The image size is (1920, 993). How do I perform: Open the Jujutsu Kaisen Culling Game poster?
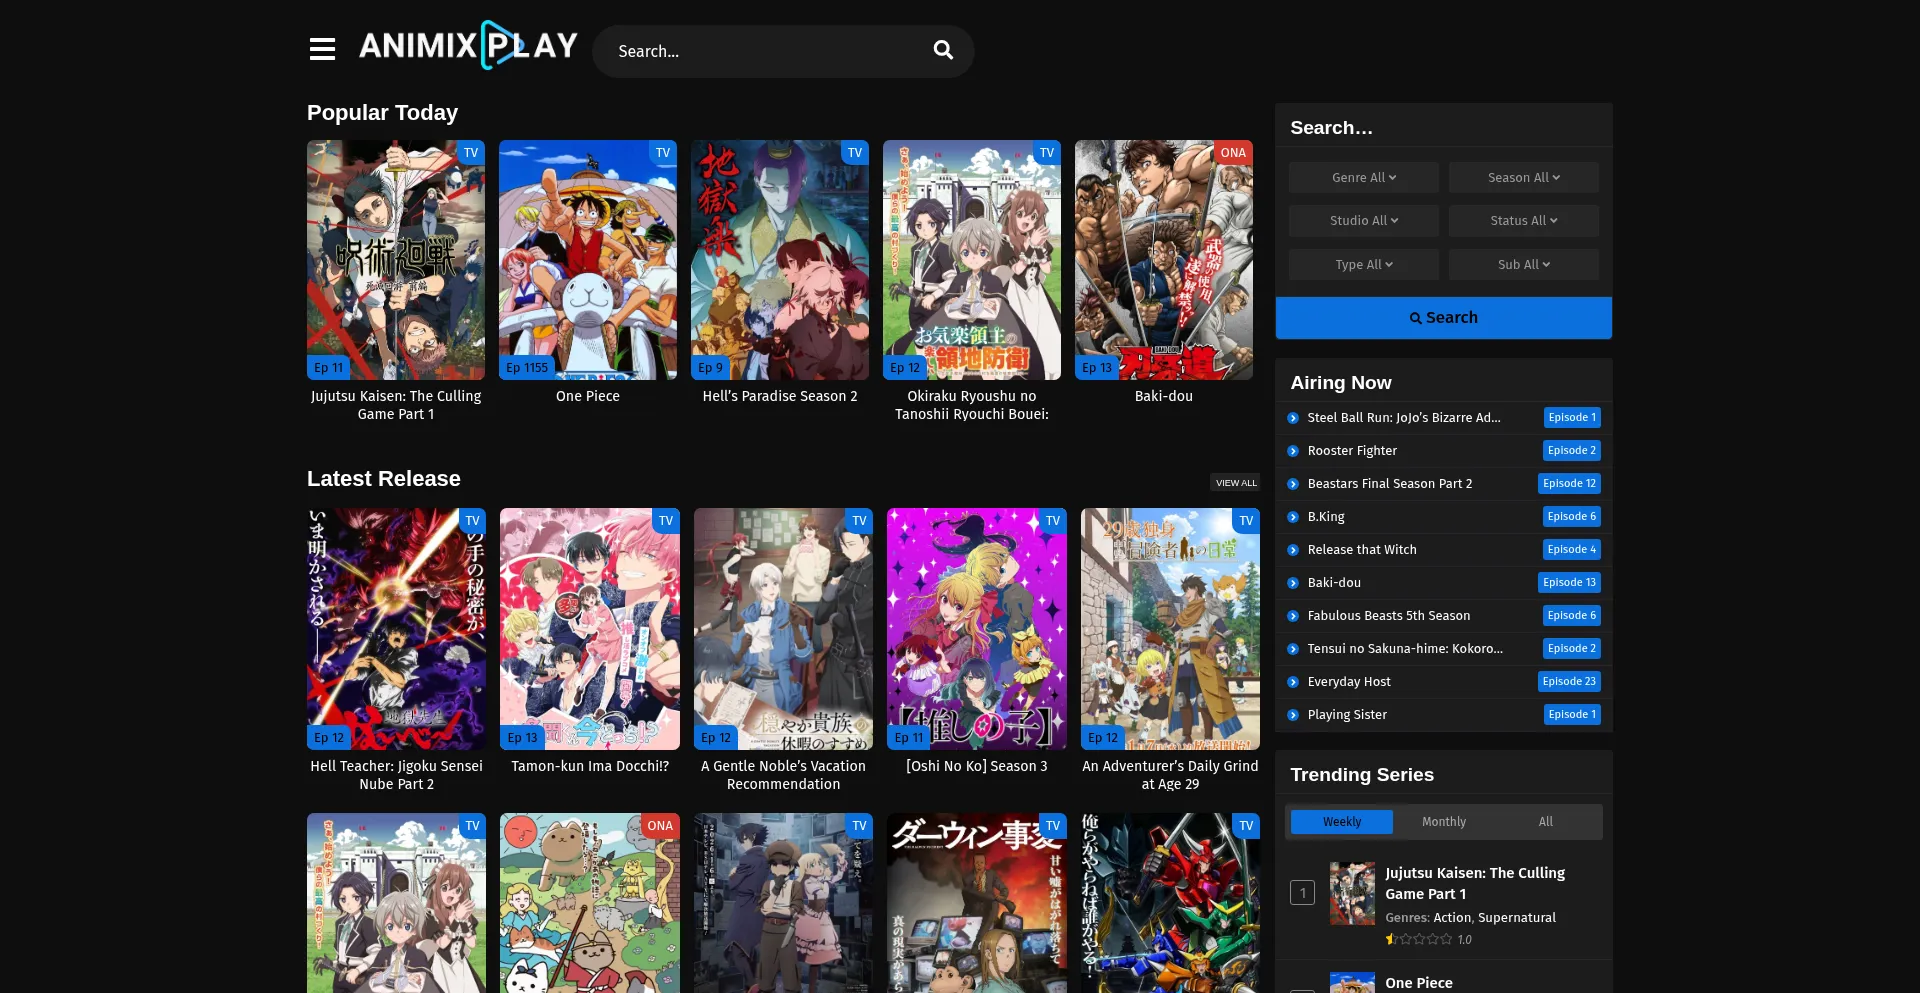click(396, 260)
